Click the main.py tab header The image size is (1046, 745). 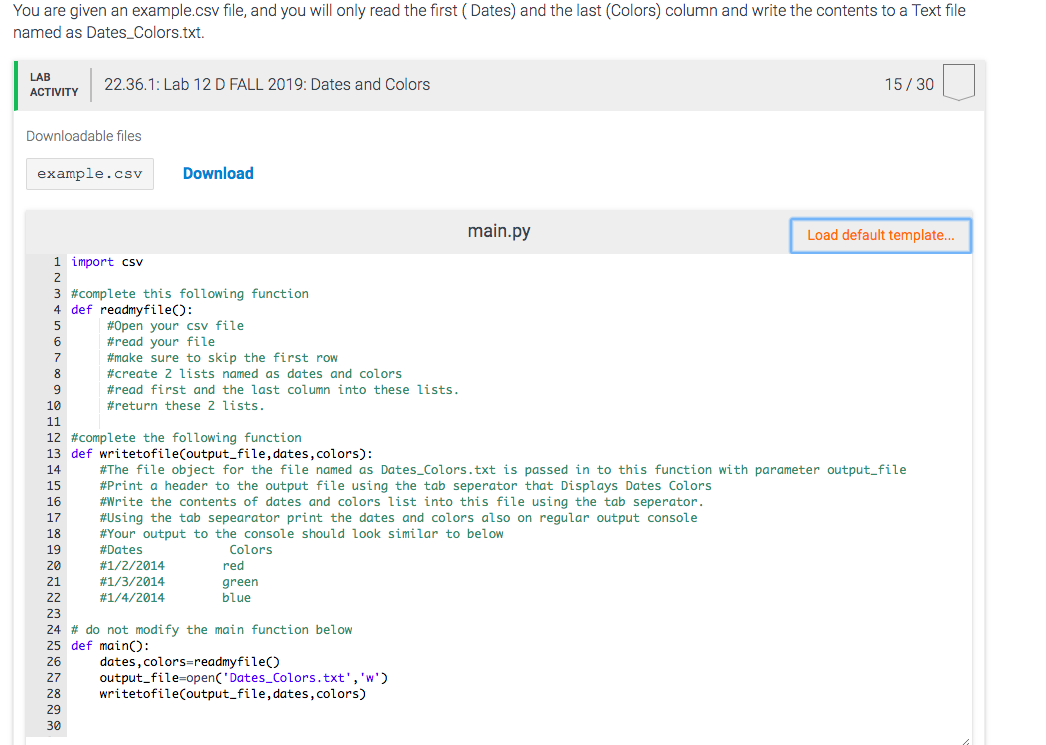click(498, 230)
